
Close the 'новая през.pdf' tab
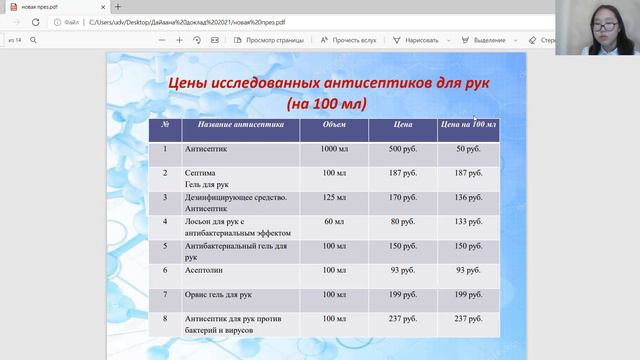(103, 7)
